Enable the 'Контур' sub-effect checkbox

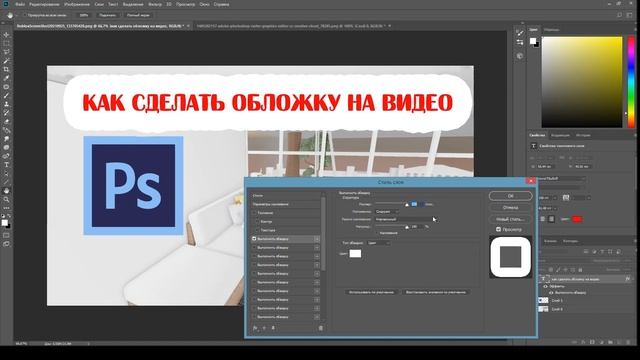click(258, 221)
